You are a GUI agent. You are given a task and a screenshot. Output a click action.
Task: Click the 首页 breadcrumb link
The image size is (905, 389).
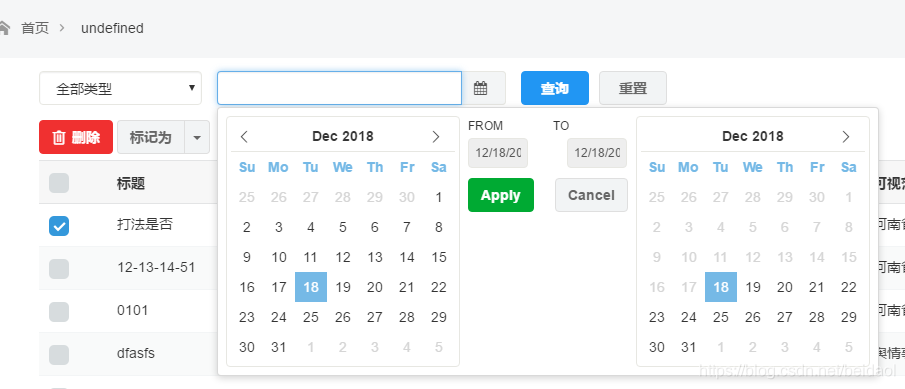35,28
